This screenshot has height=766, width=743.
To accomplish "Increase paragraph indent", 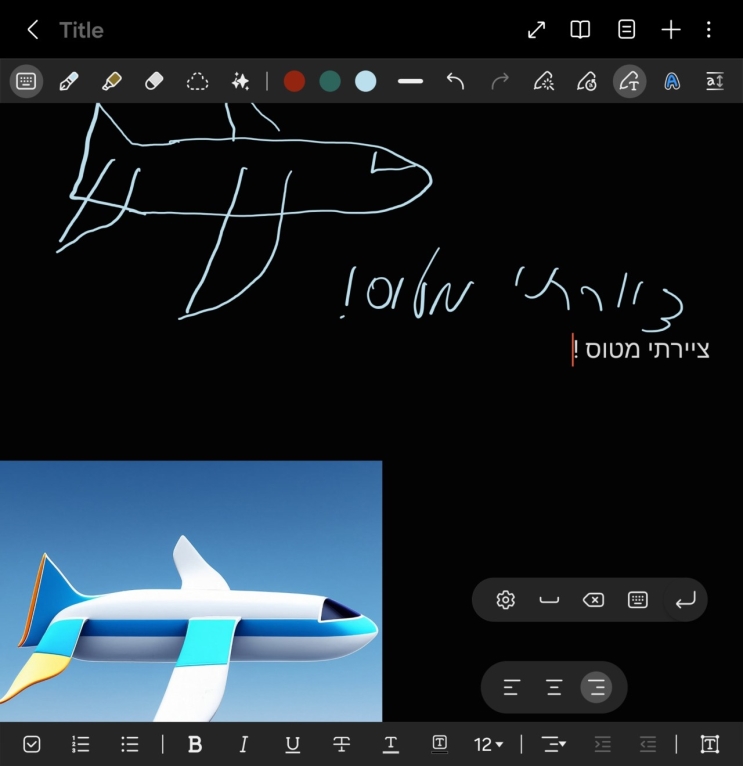I will [603, 744].
